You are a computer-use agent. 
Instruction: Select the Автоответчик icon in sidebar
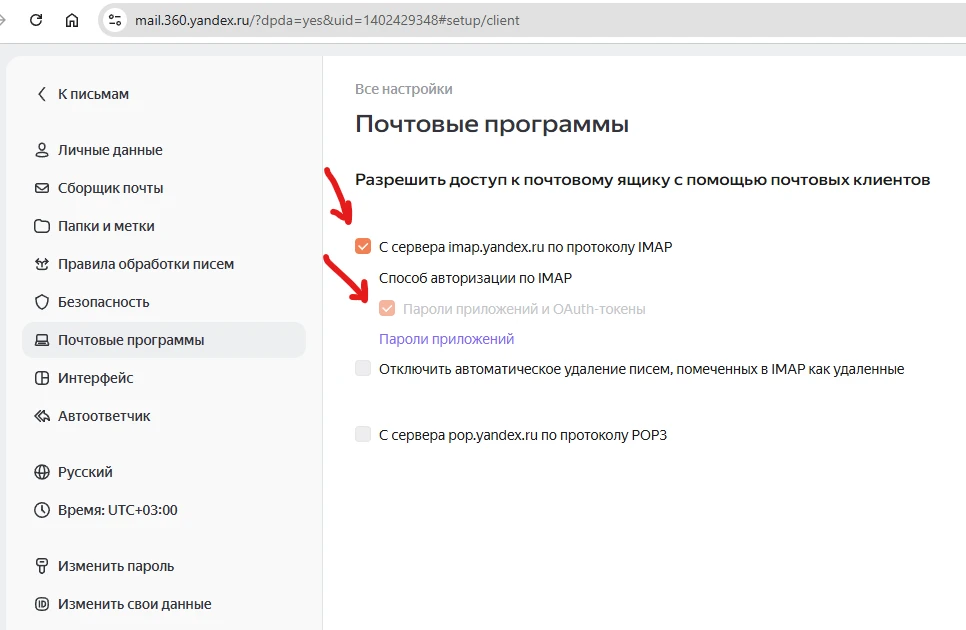click(40, 415)
